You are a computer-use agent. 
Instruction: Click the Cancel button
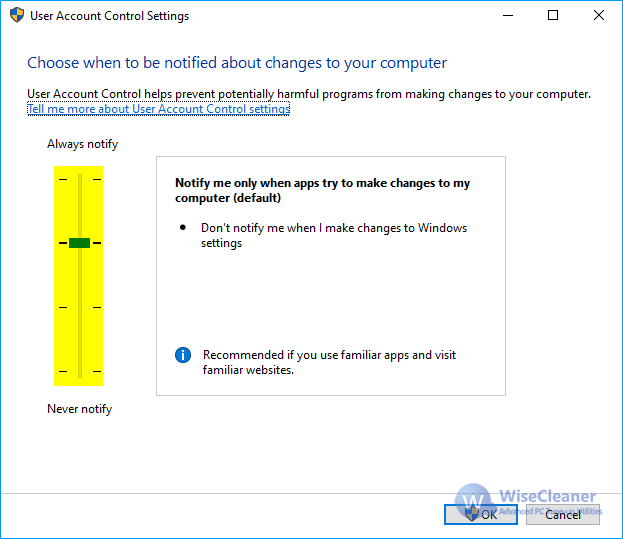click(x=563, y=515)
